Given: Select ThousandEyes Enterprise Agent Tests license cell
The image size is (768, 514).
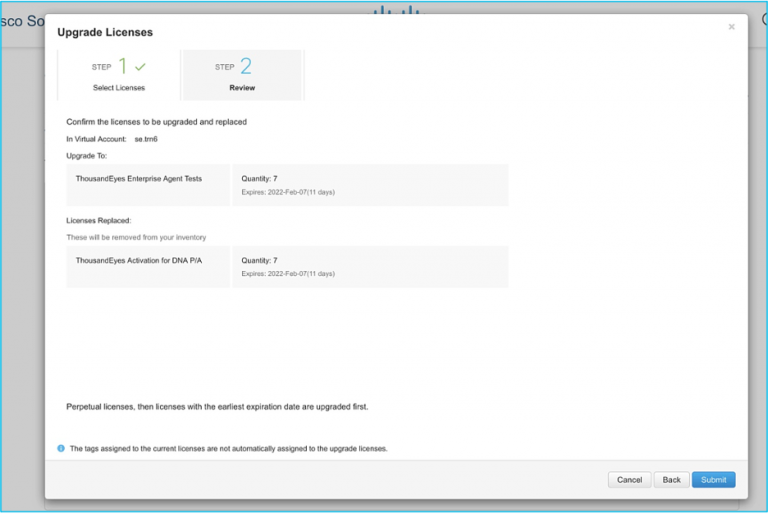Looking at the screenshot, I should [x=139, y=178].
